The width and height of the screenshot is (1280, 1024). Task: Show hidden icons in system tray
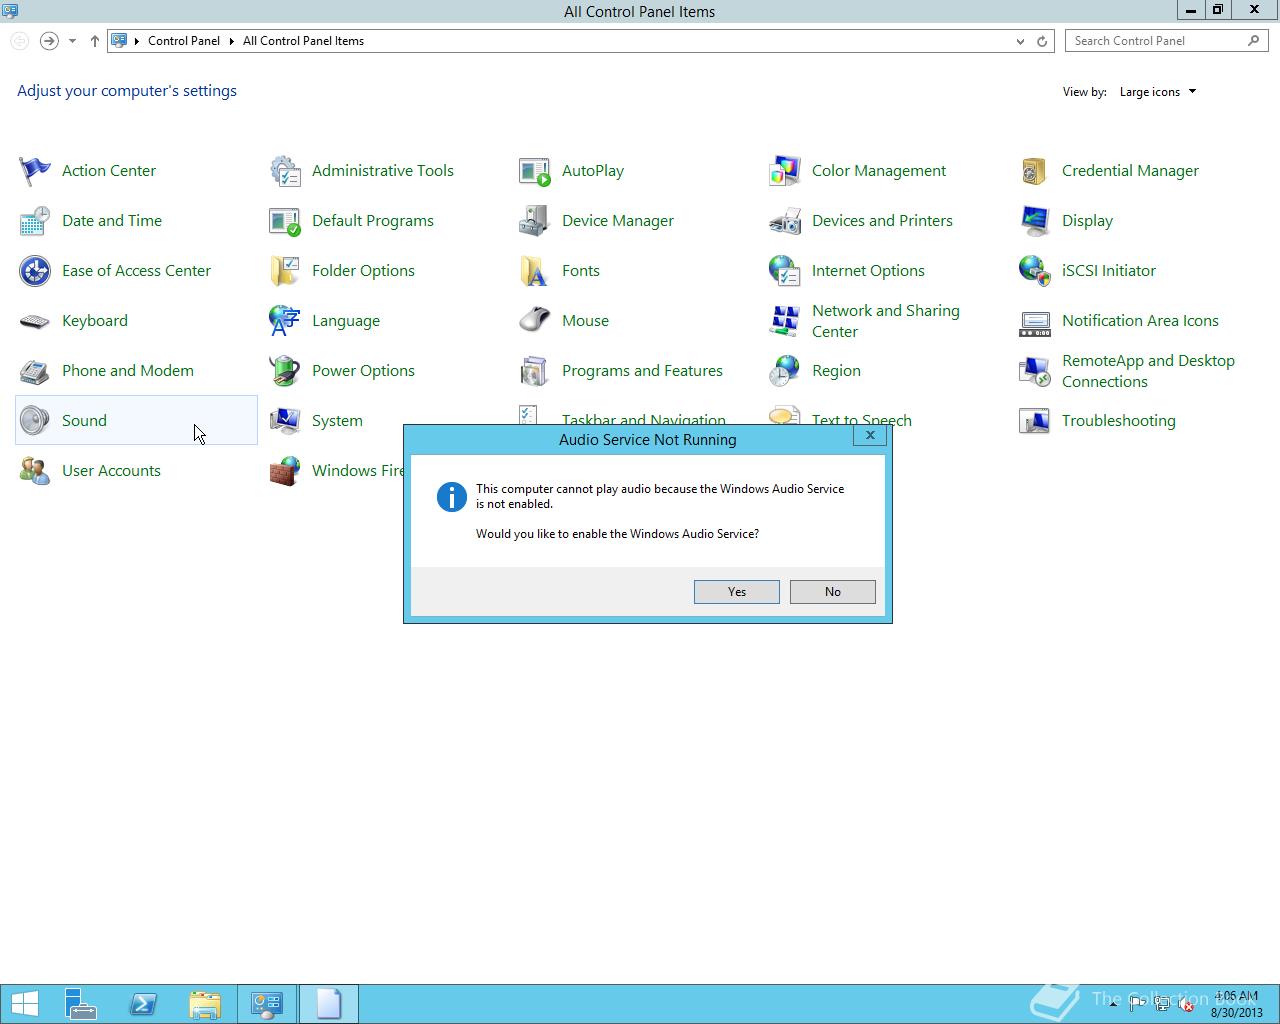(x=1113, y=1003)
